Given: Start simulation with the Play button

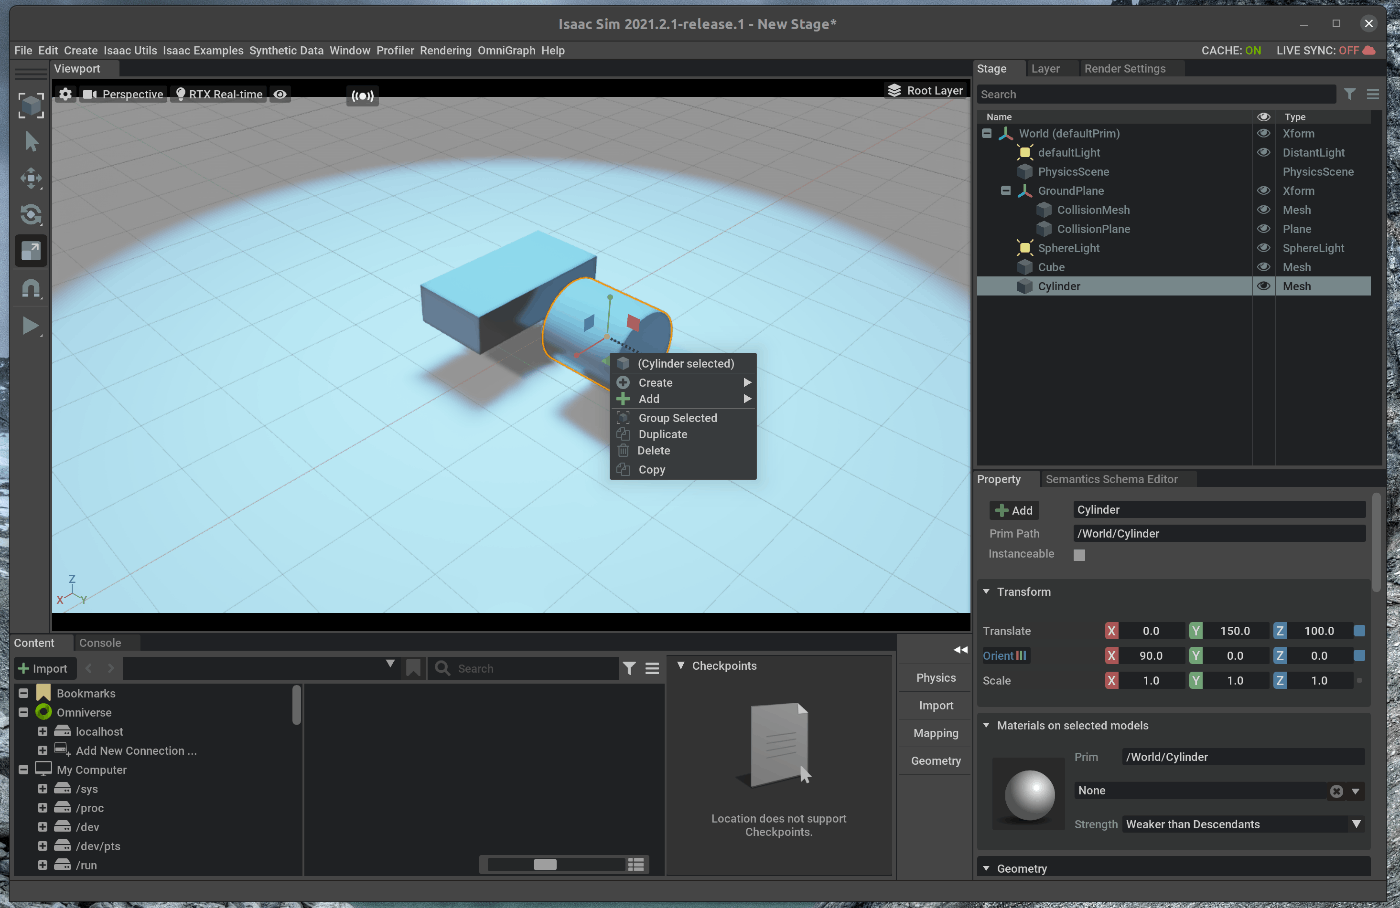Looking at the screenshot, I should [x=31, y=325].
